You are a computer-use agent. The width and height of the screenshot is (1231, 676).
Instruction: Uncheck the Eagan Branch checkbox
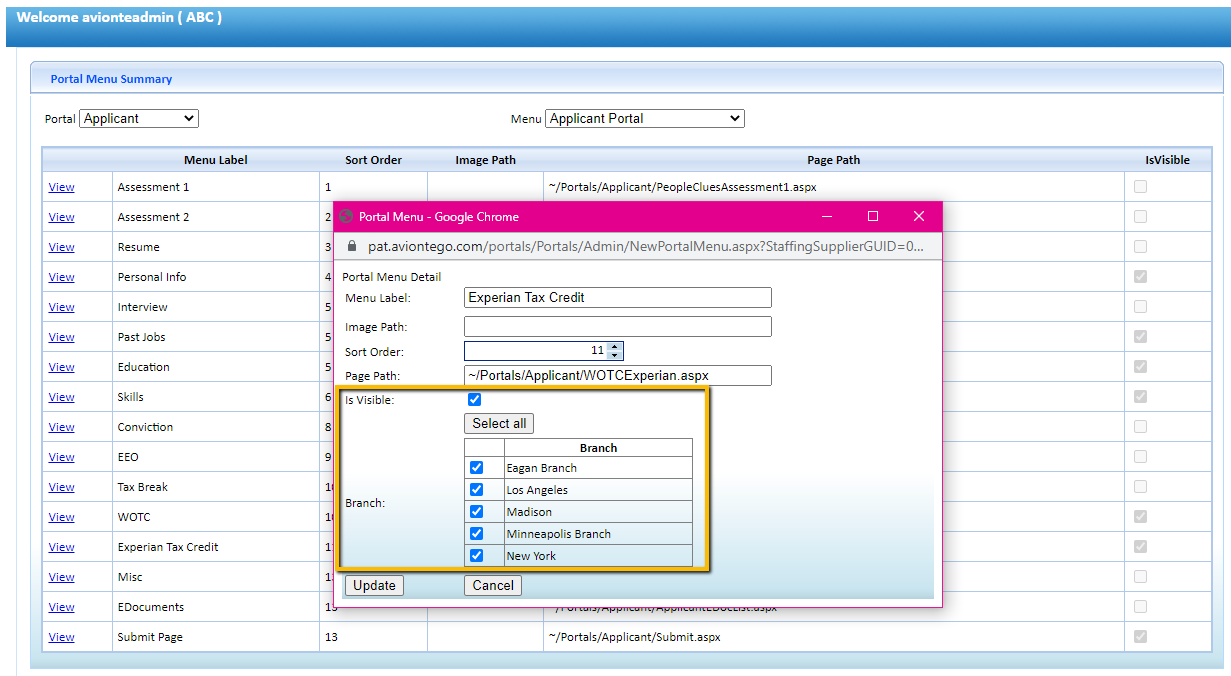pos(477,468)
